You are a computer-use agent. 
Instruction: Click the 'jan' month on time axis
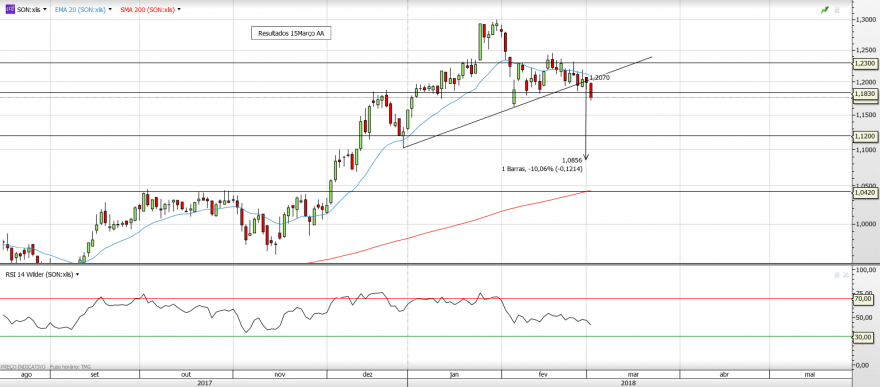click(455, 374)
